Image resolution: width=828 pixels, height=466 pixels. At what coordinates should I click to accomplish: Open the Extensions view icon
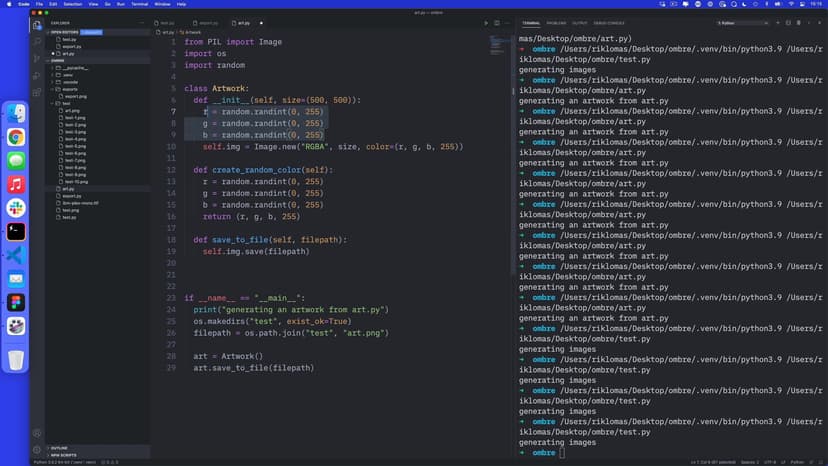tap(37, 94)
